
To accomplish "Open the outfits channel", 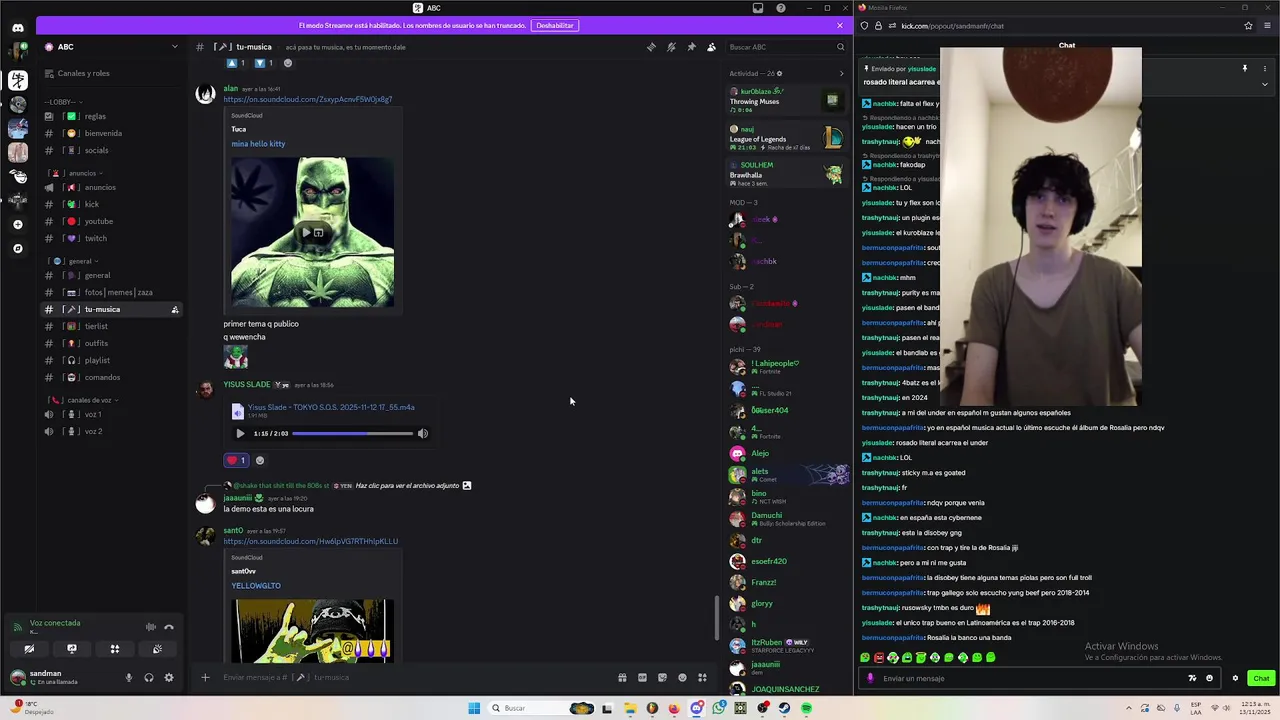I will tap(110, 343).
